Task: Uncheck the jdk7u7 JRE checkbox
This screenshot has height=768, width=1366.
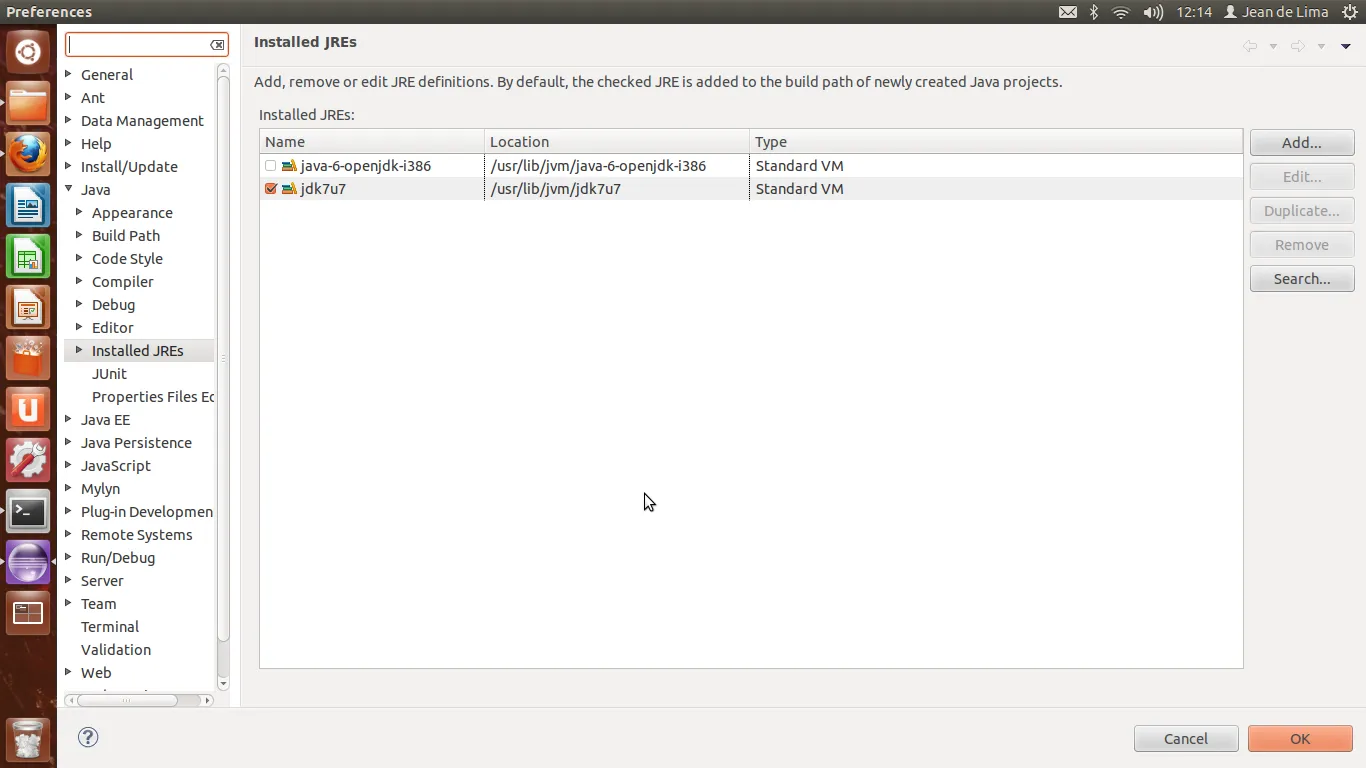Action: pyautogui.click(x=271, y=189)
